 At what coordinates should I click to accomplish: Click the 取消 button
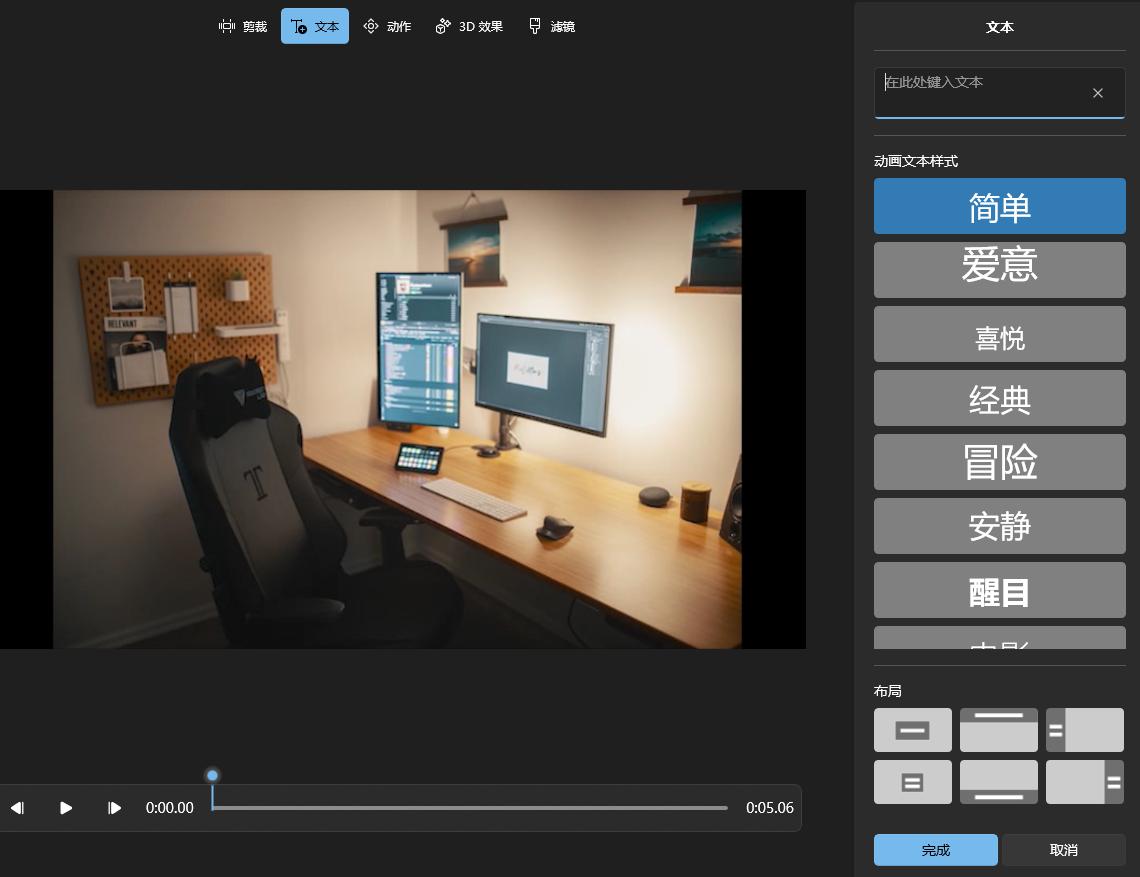[x=1063, y=850]
